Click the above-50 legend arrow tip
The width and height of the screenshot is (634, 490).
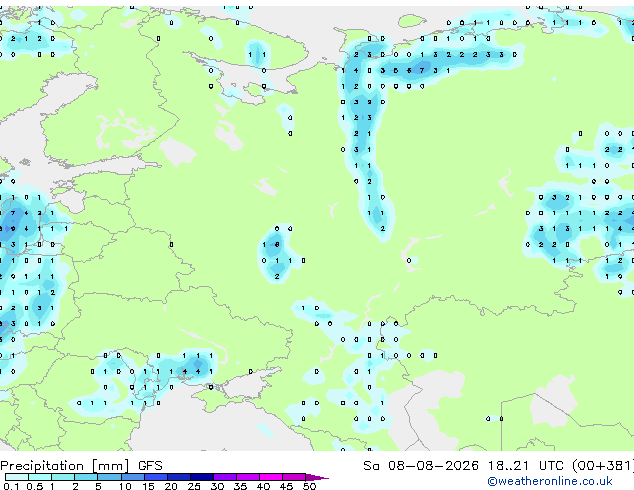pyautogui.click(x=317, y=477)
